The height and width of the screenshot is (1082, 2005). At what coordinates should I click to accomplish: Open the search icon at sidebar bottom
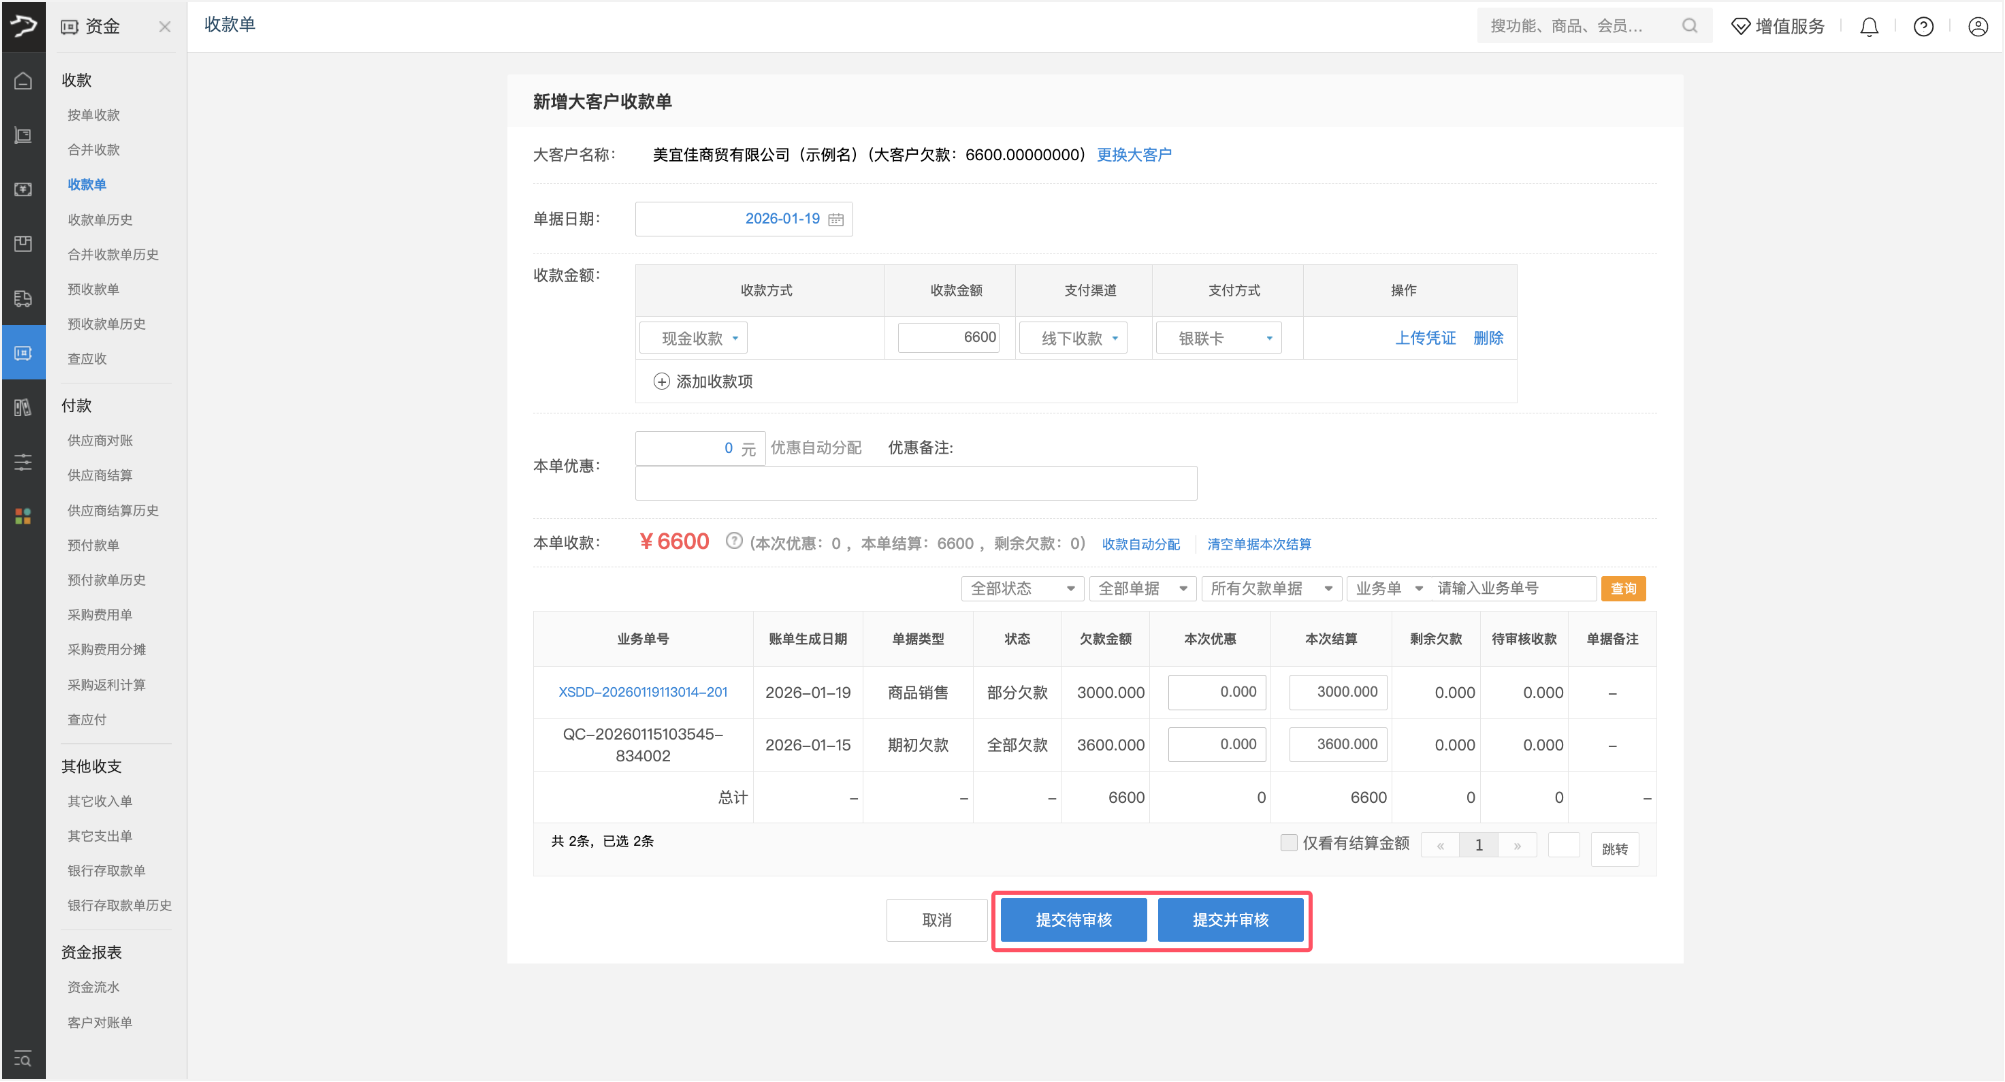[x=23, y=1059]
